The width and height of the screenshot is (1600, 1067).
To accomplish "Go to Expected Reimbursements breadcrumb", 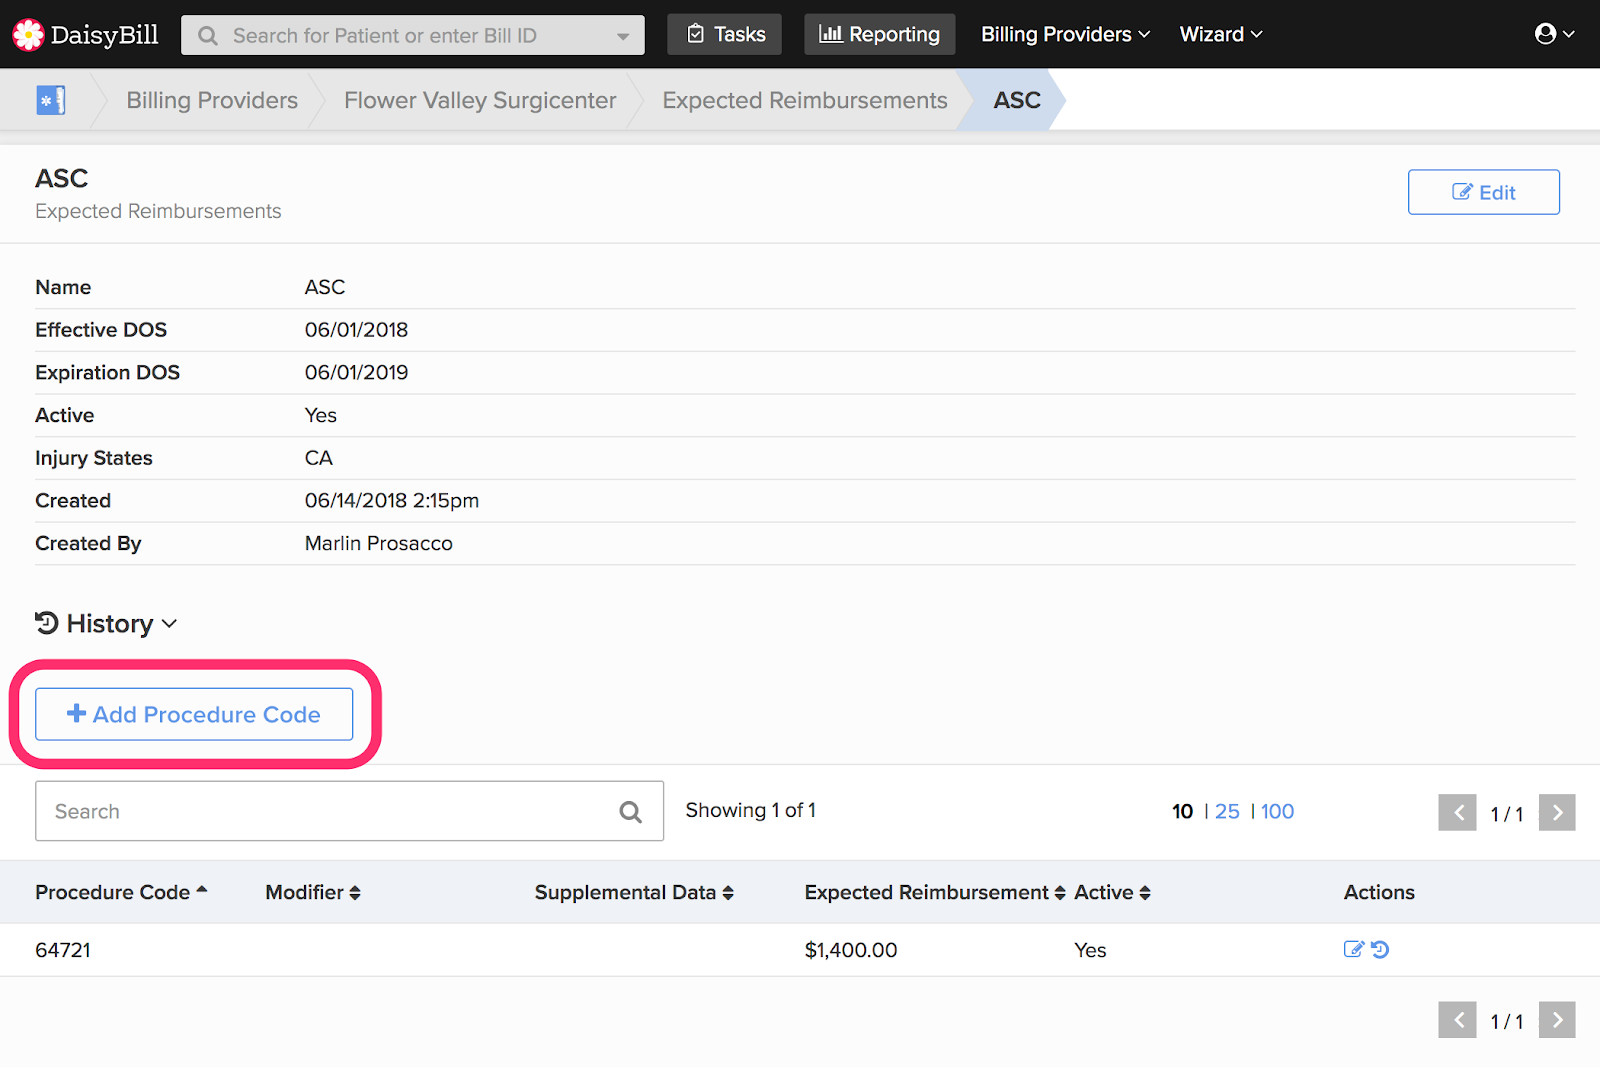I will 805,100.
